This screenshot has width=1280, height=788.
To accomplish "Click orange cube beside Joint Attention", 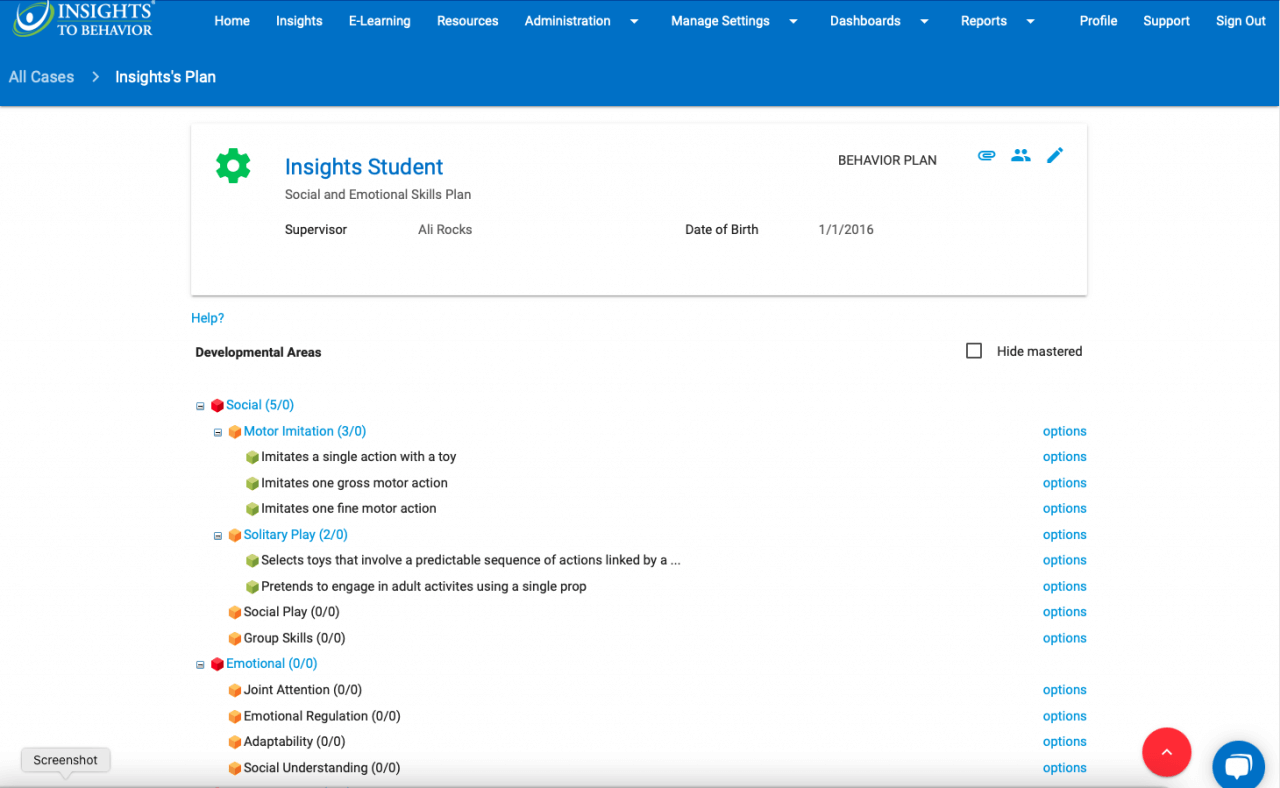I will click(x=235, y=690).
